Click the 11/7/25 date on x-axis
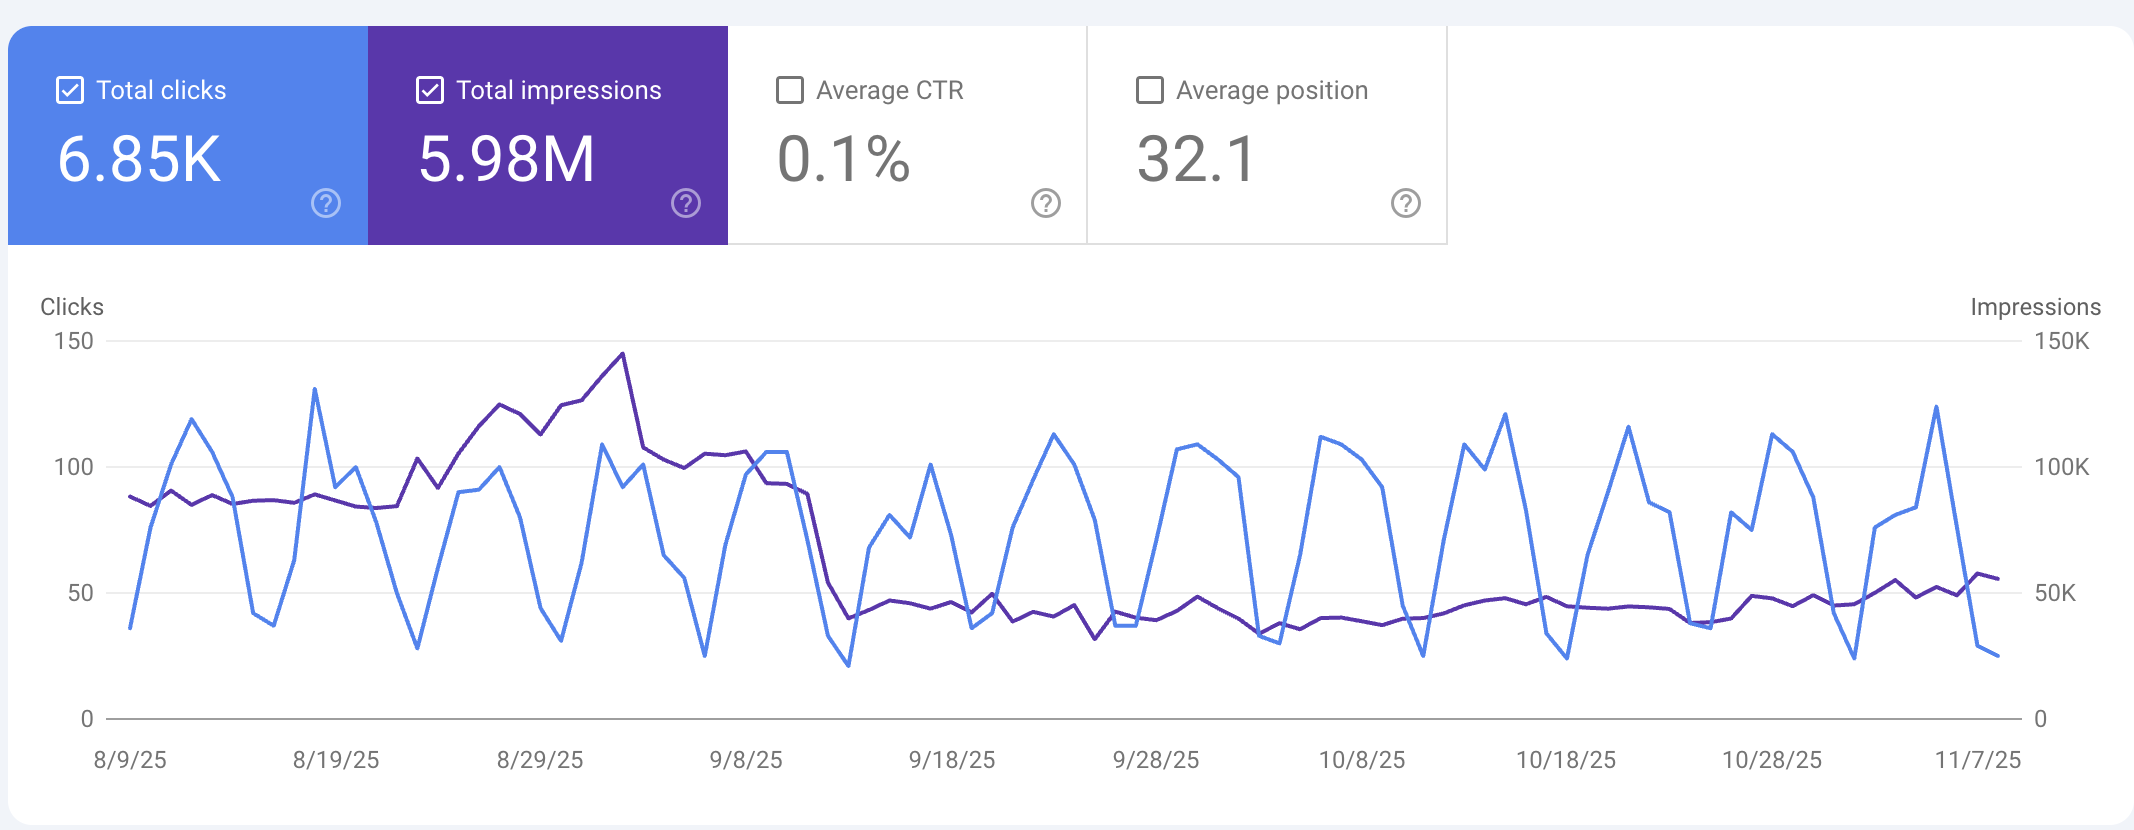This screenshot has width=2134, height=830. [x=1977, y=760]
